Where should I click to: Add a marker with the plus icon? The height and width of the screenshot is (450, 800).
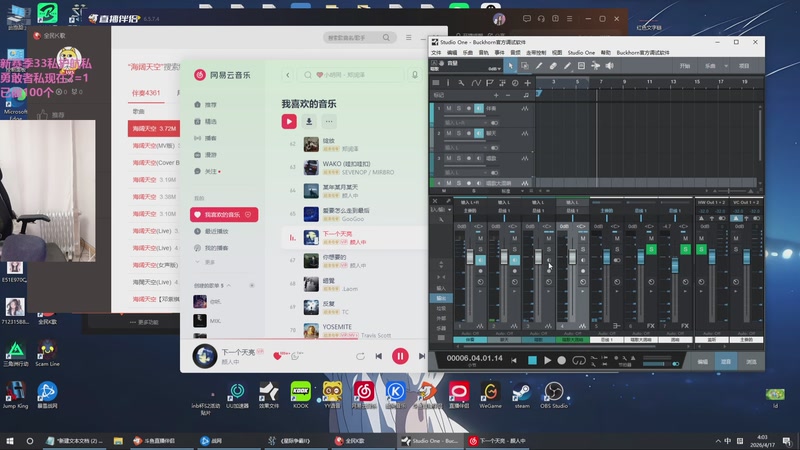point(495,95)
